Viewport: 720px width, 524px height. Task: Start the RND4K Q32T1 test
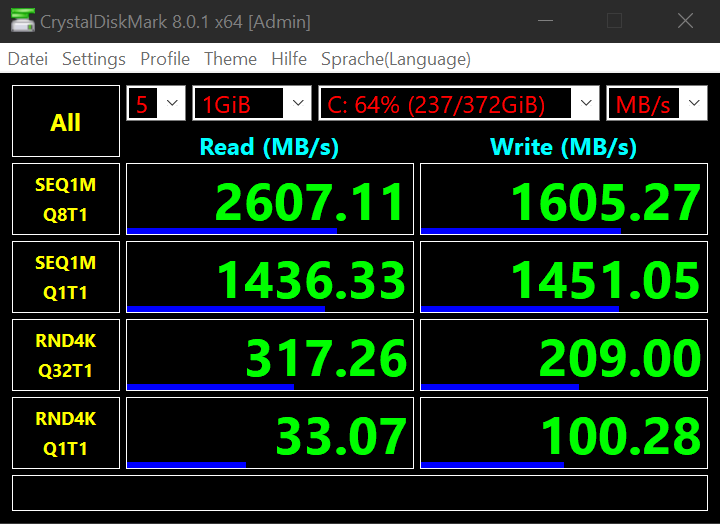66,355
